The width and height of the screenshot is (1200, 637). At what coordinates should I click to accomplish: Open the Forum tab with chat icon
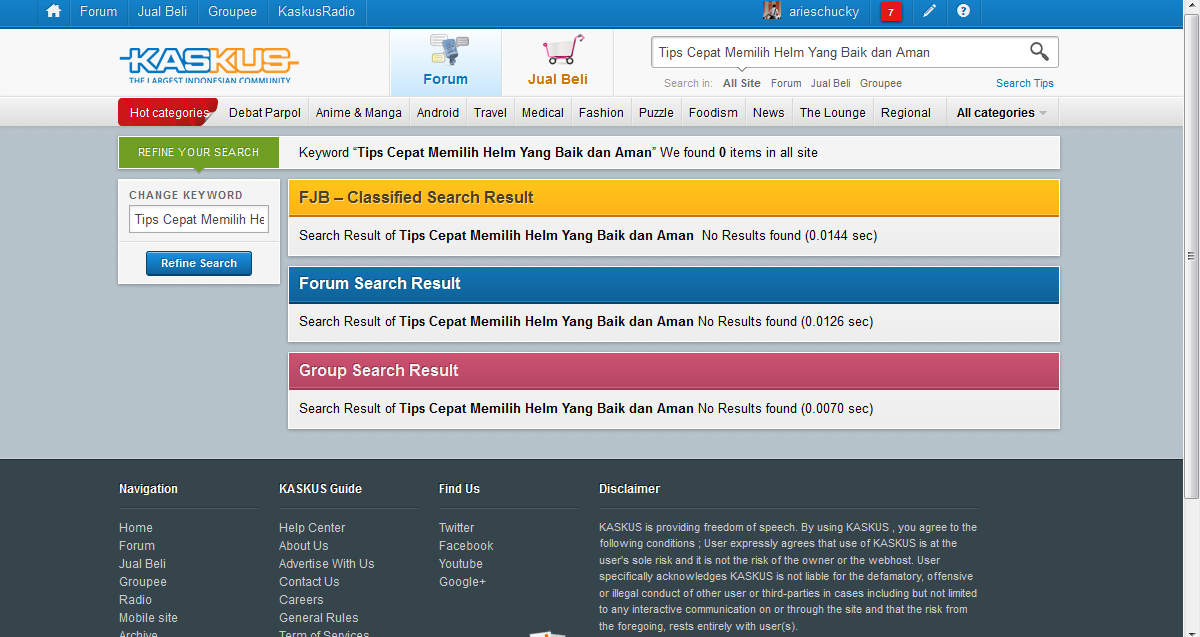pyautogui.click(x=445, y=62)
